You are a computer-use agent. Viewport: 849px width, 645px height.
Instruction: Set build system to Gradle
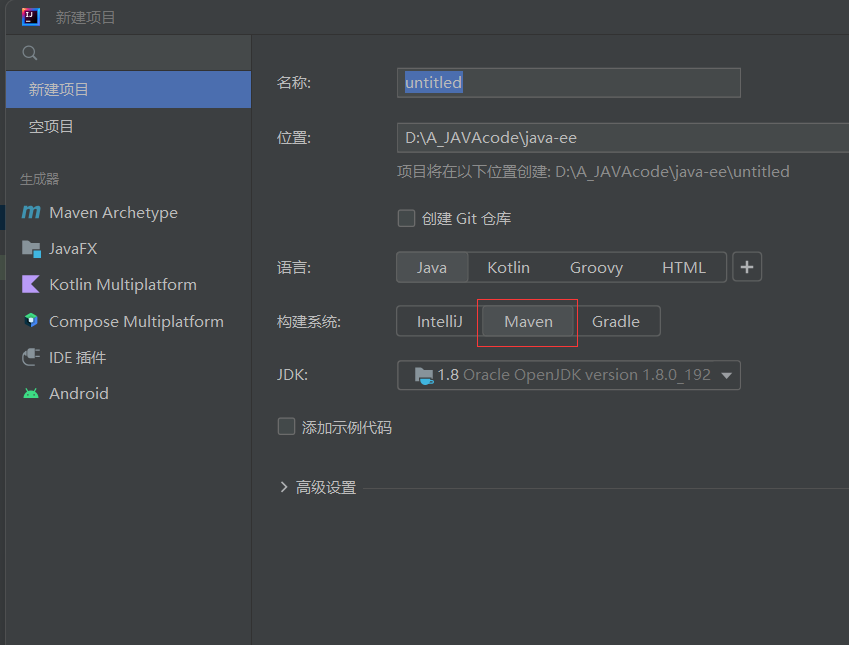[x=615, y=321]
